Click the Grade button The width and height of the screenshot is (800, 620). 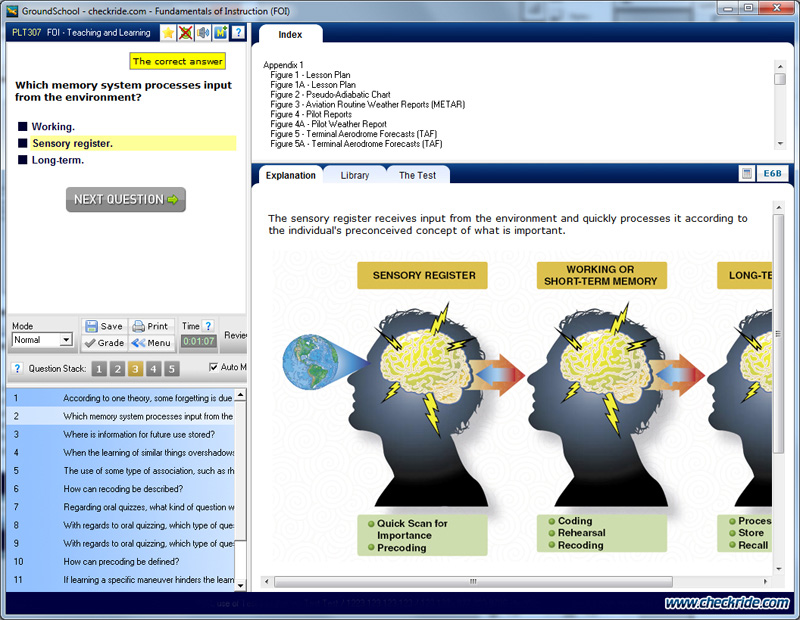104,343
